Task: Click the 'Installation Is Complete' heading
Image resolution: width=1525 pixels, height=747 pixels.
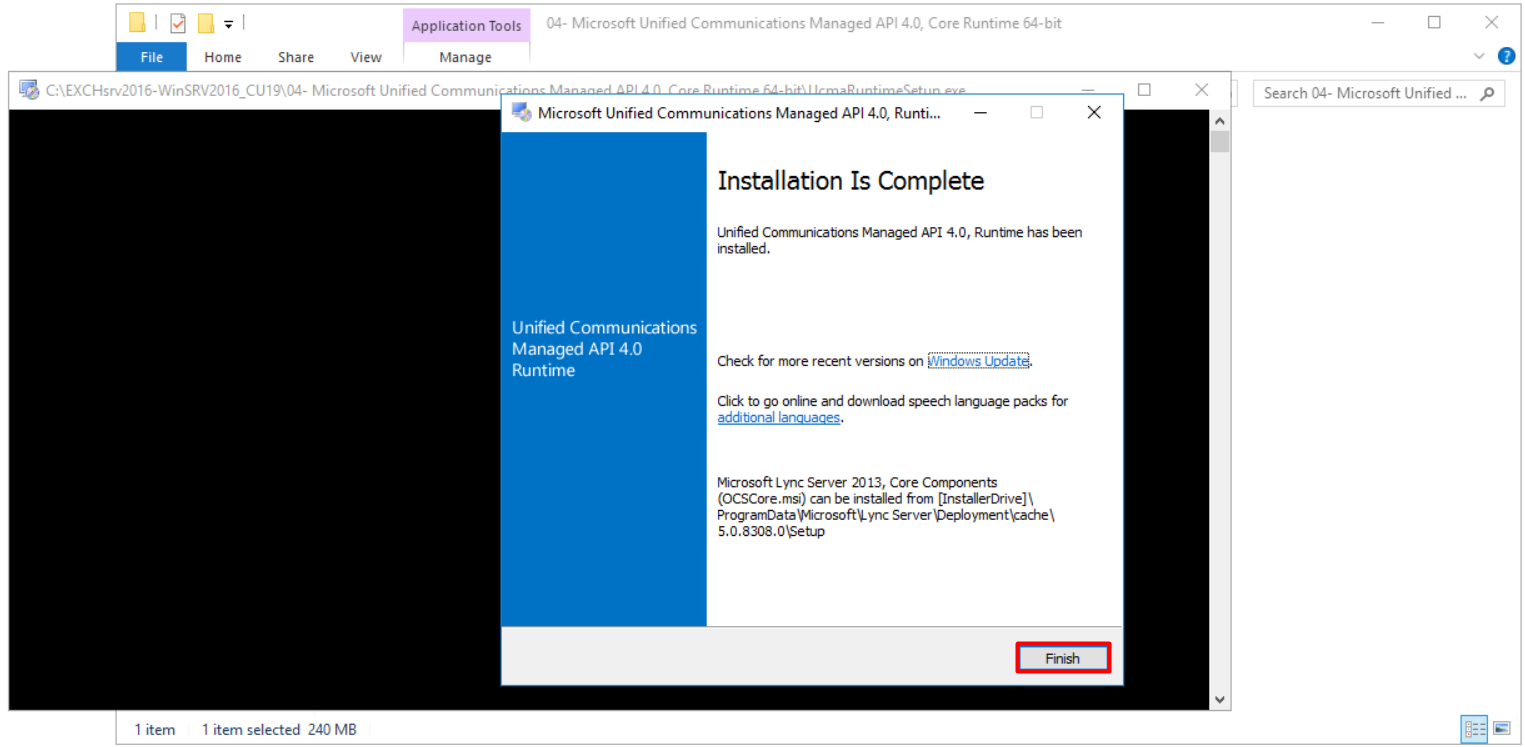Action: tap(851, 181)
